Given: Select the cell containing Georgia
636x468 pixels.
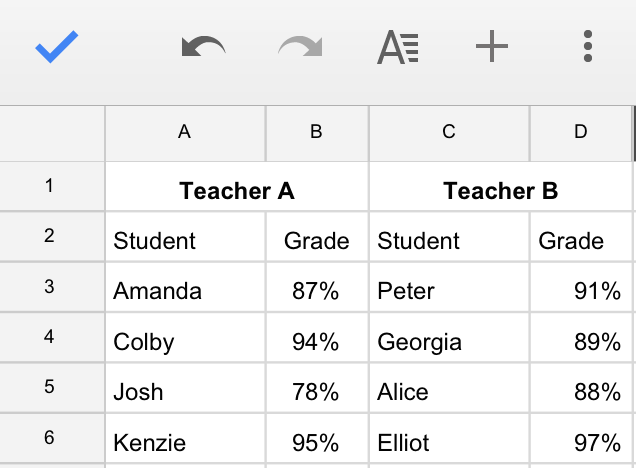Looking at the screenshot, I should [449, 337].
